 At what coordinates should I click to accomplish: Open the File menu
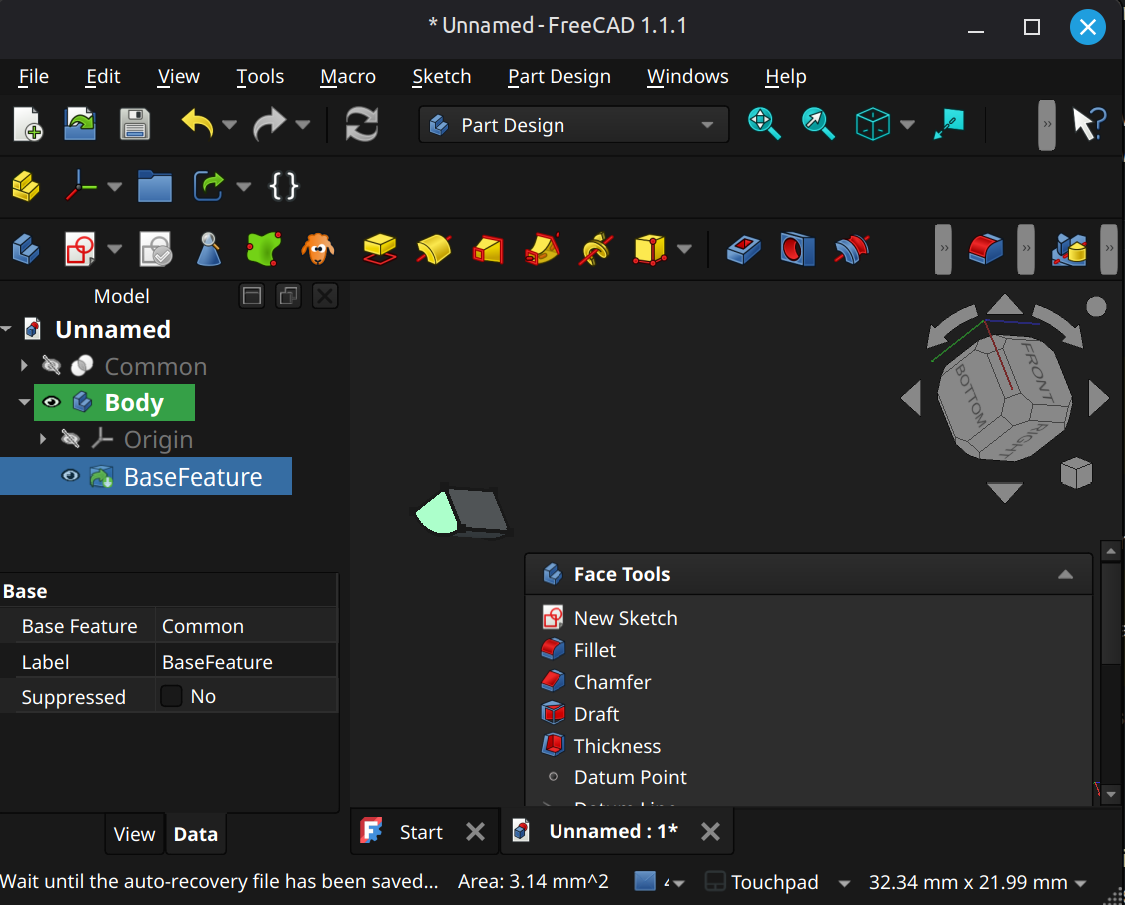[34, 76]
